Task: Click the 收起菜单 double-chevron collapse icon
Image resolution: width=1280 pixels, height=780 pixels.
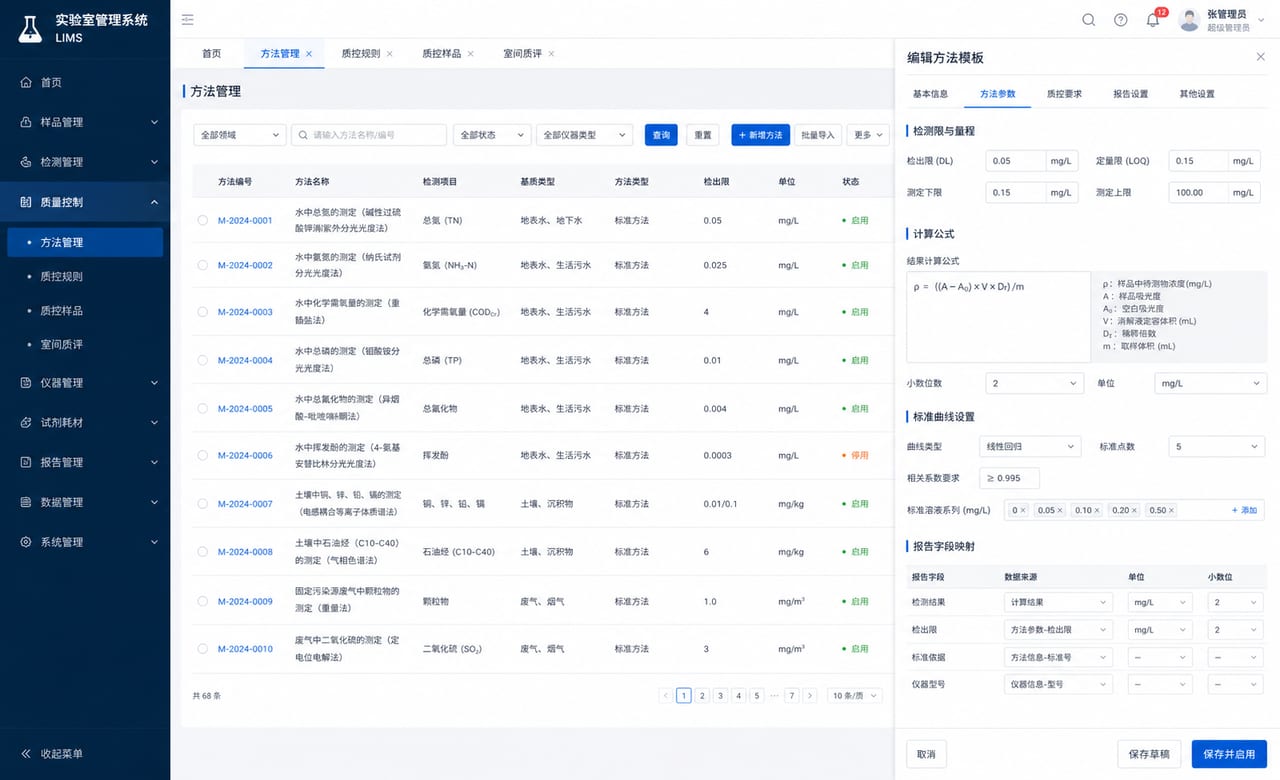Action: click(x=27, y=754)
